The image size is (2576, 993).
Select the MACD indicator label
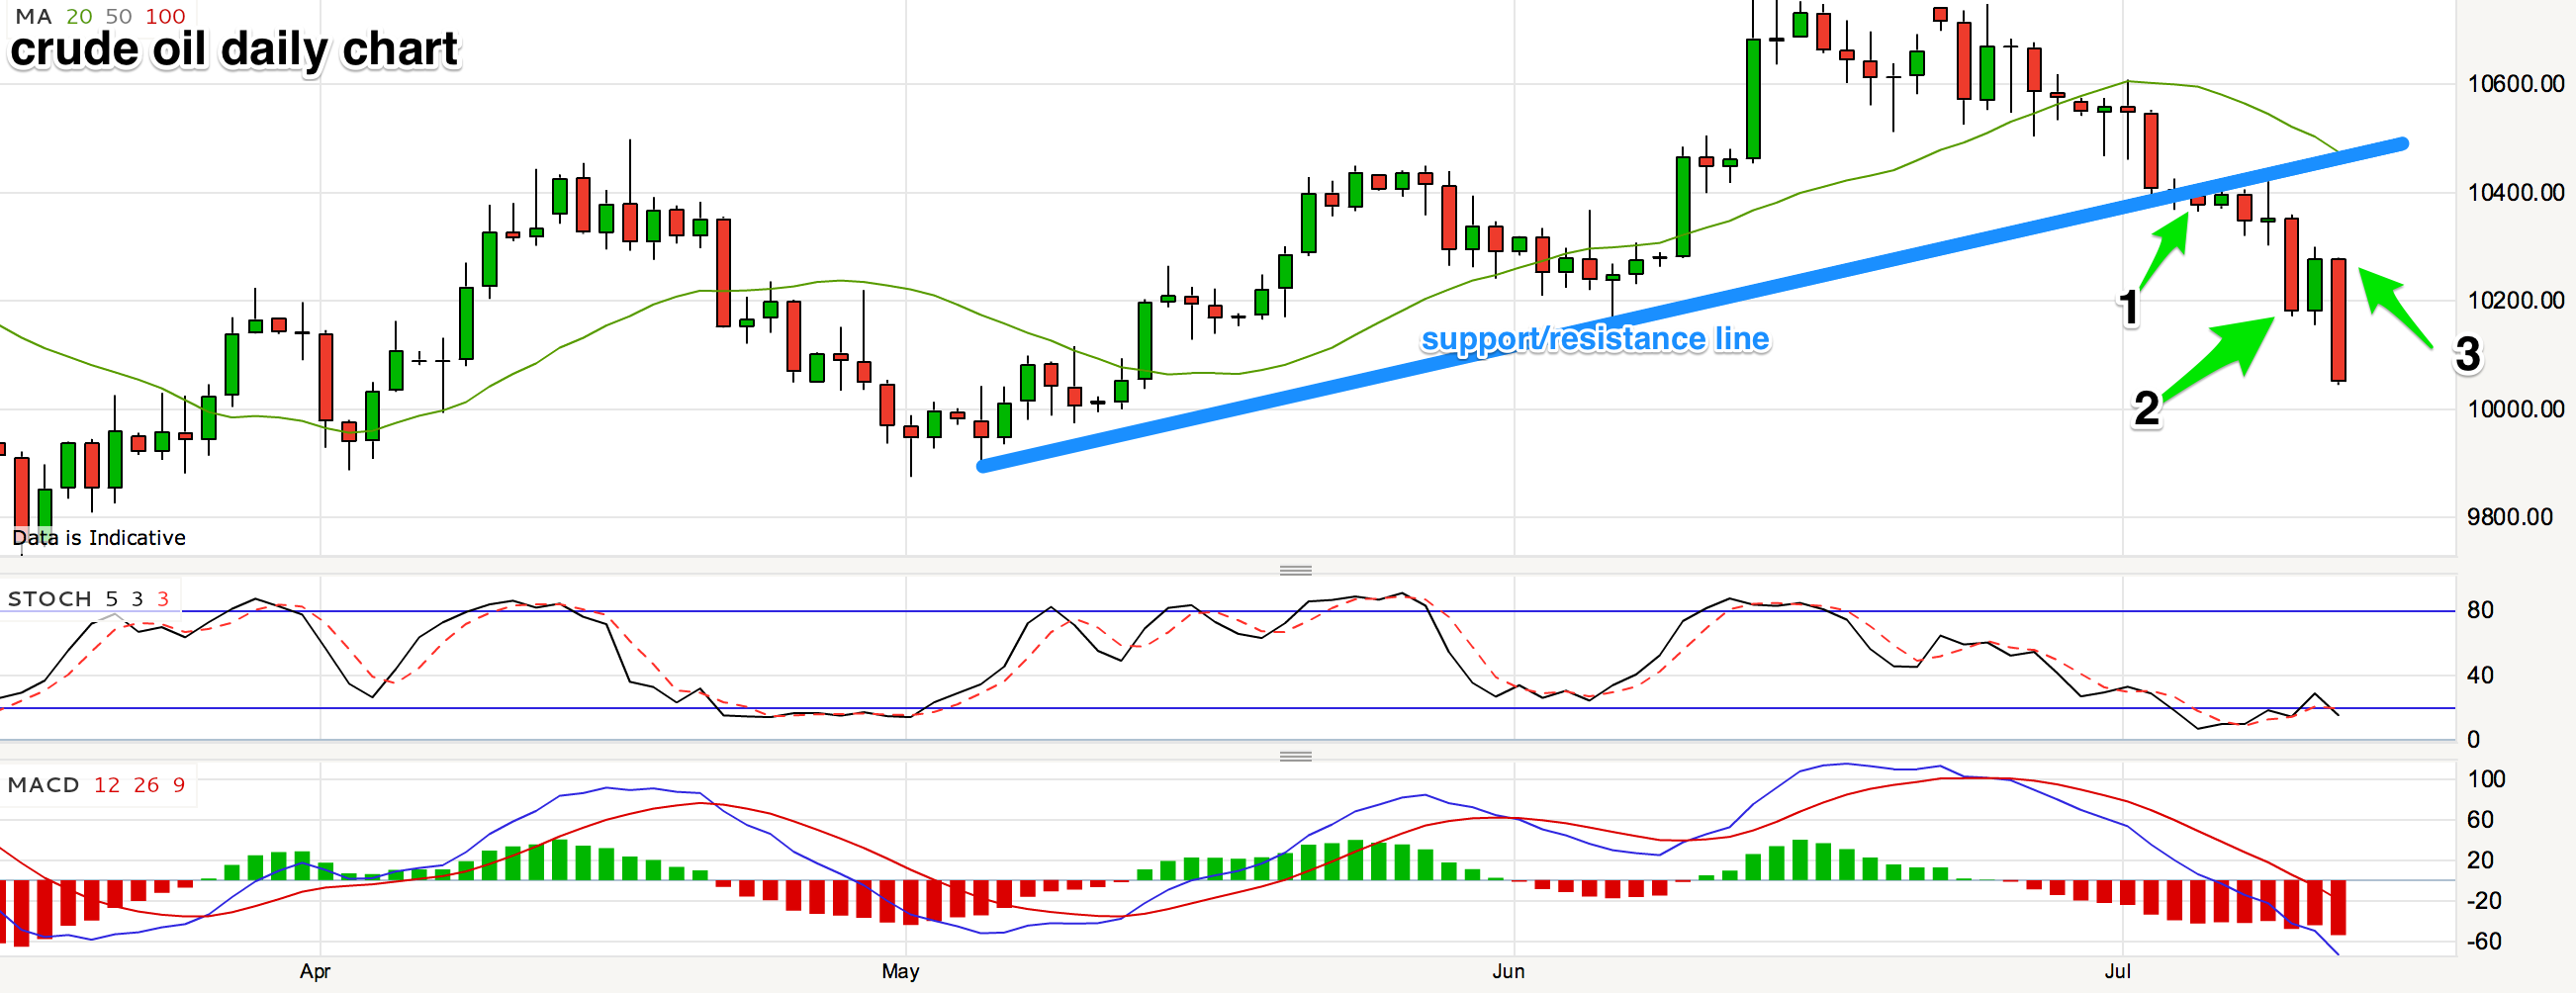point(43,784)
